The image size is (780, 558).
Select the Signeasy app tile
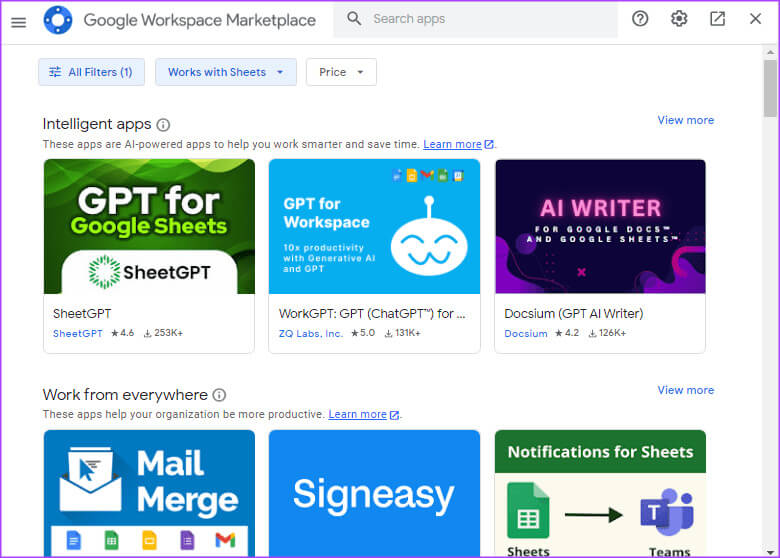[374, 493]
